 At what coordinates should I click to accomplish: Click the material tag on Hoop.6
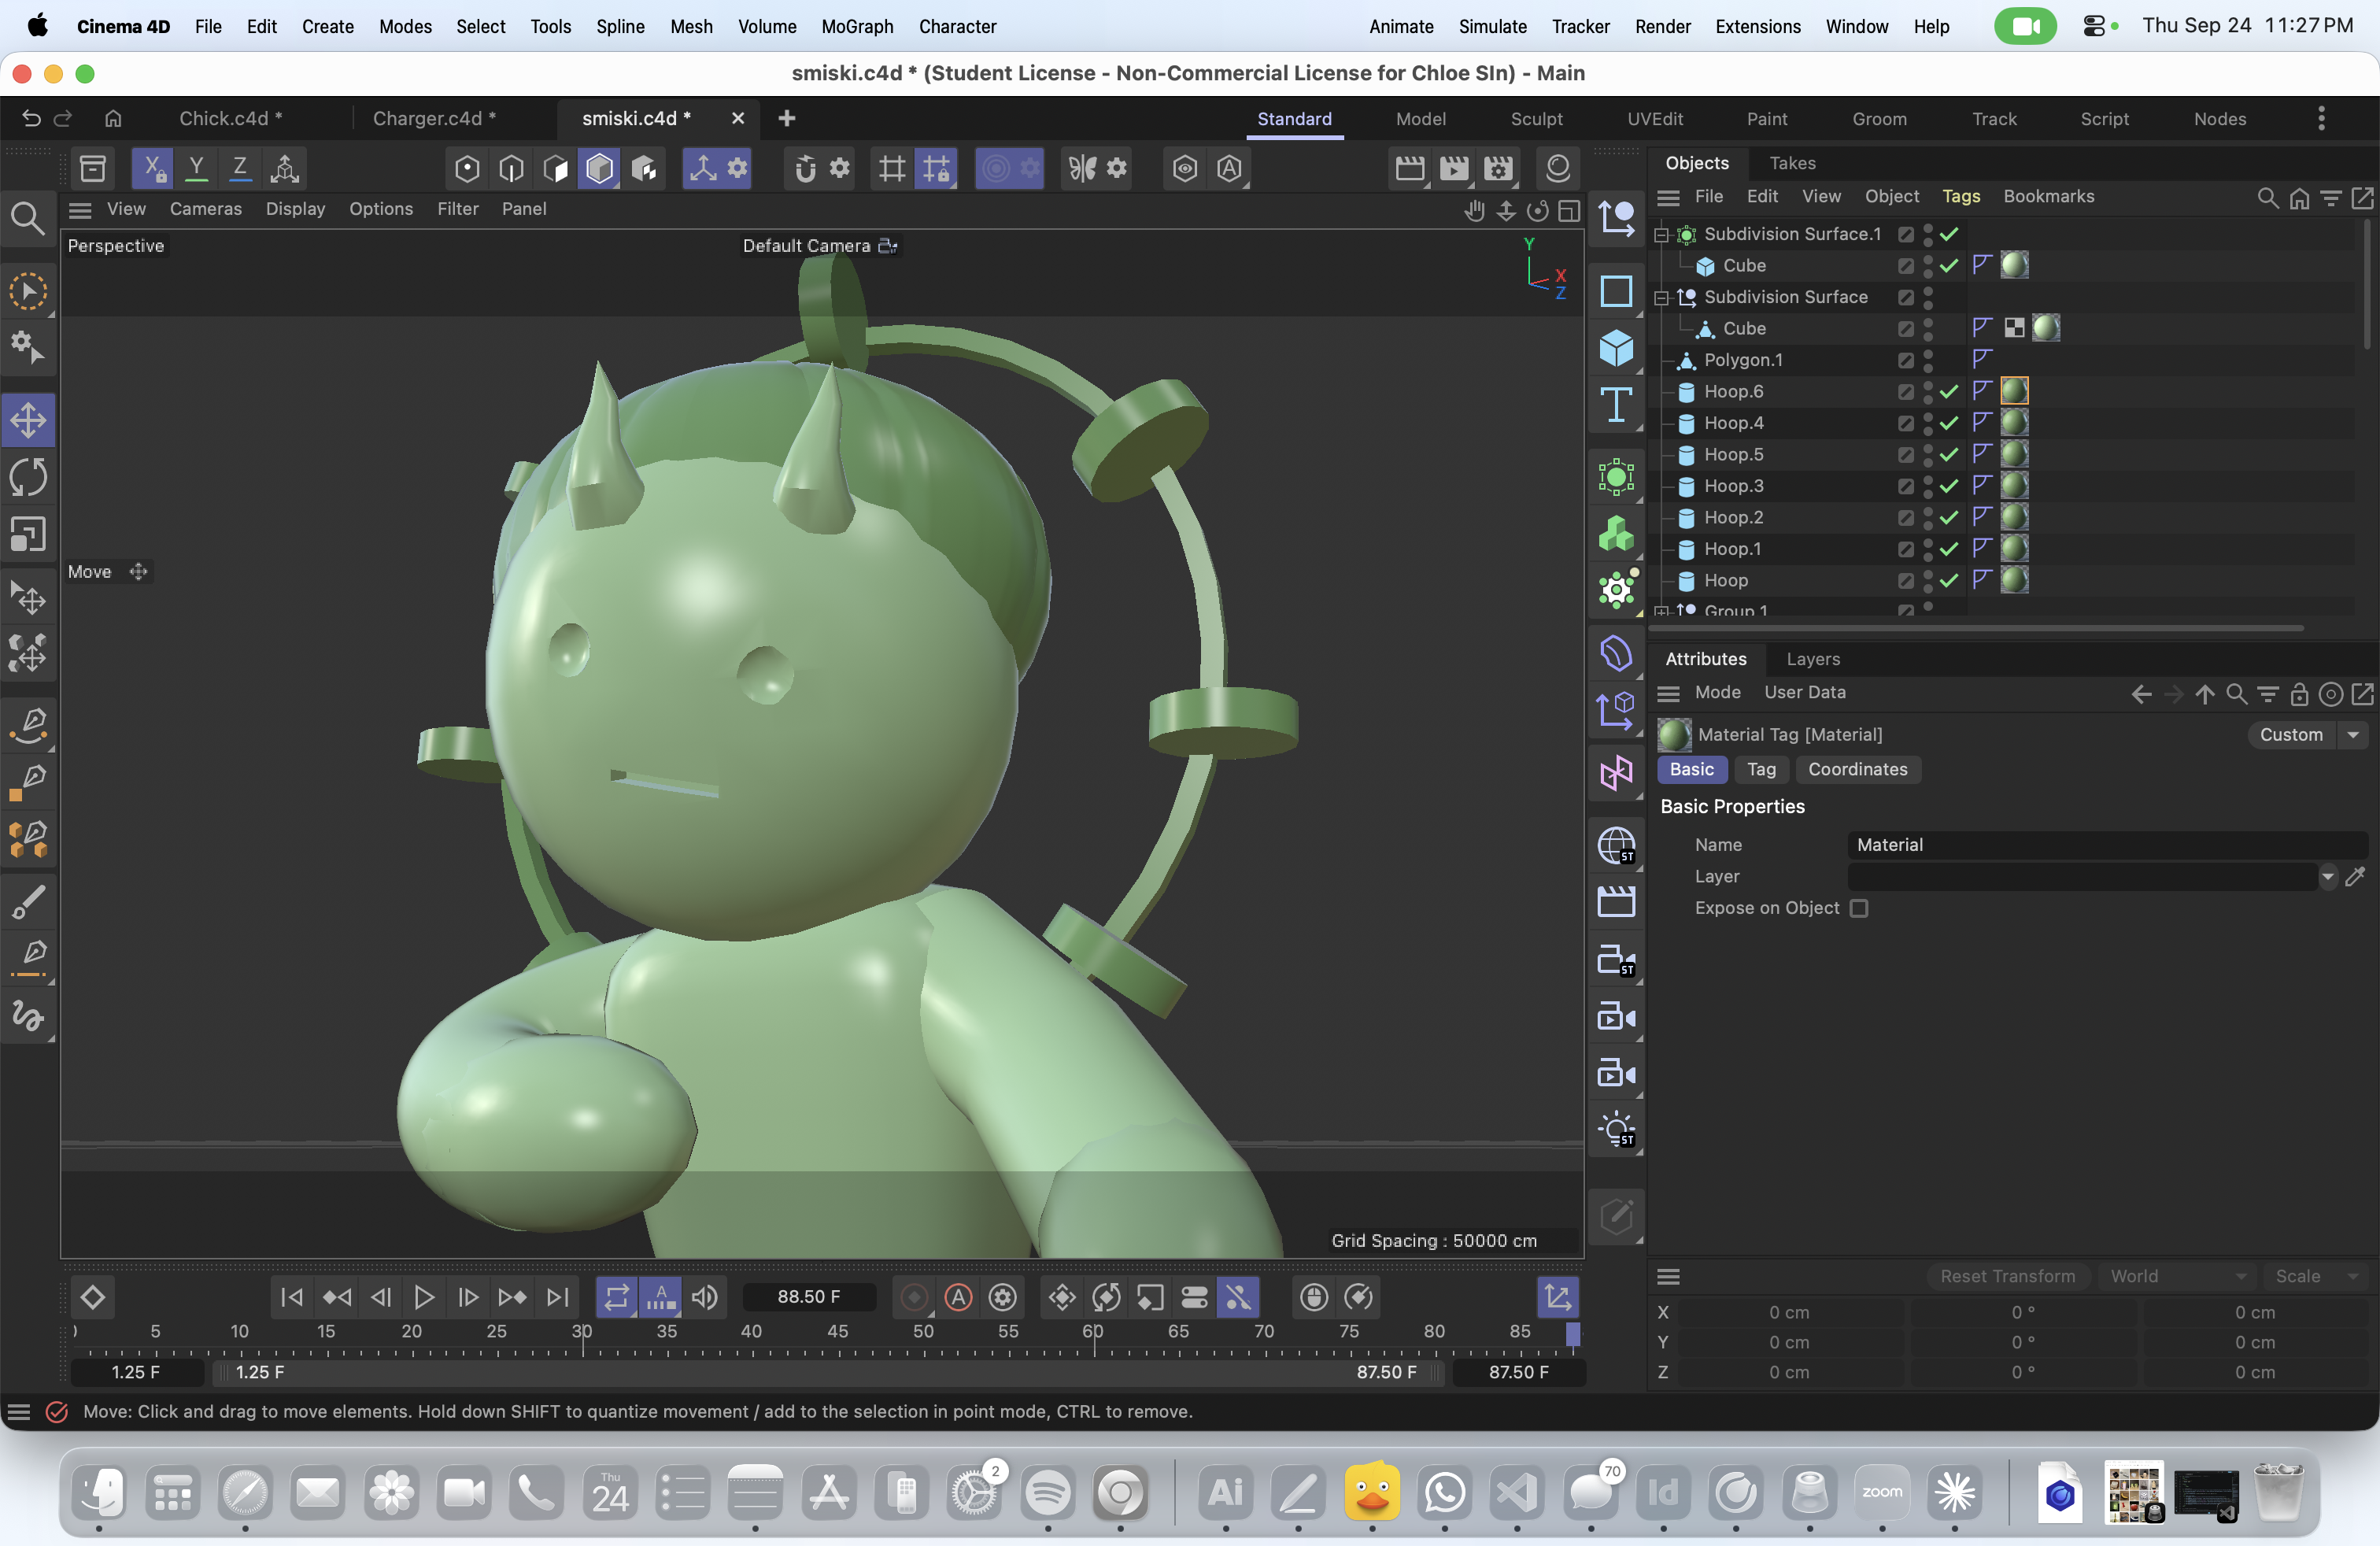click(x=2014, y=391)
